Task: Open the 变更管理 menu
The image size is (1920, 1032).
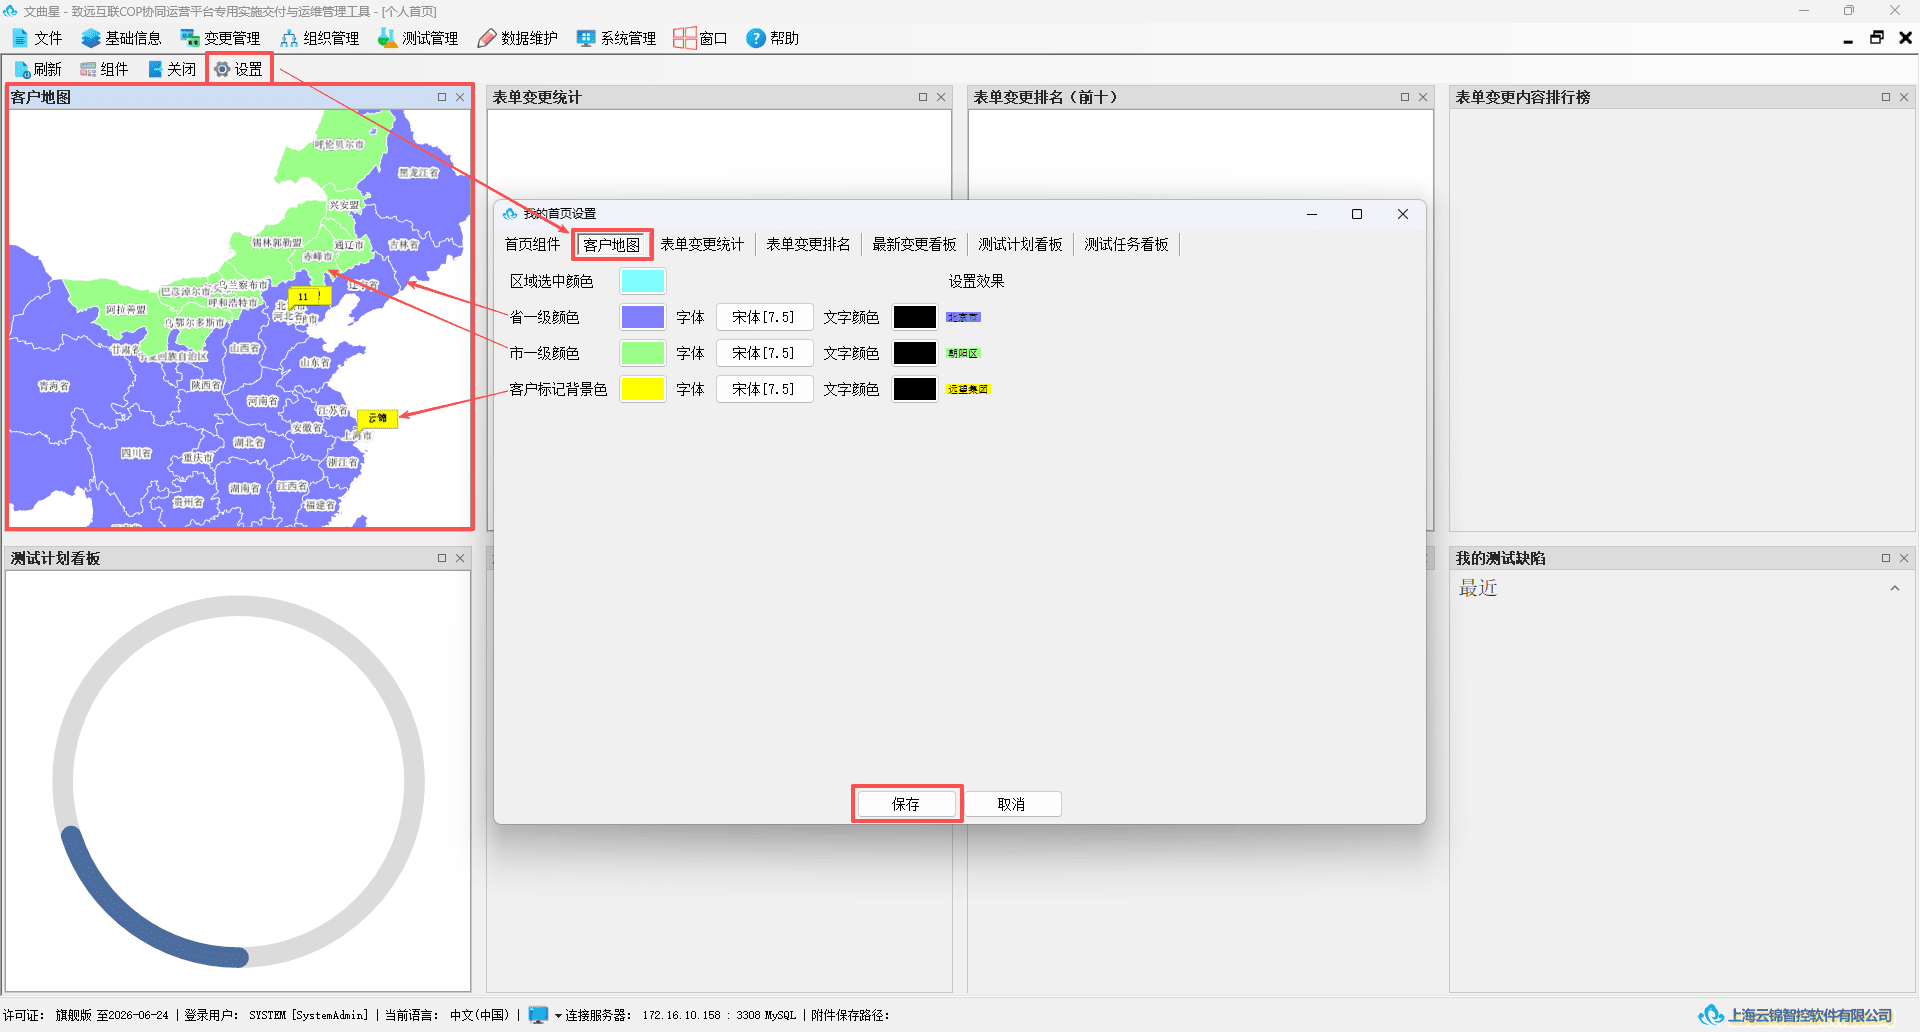Action: (220, 38)
